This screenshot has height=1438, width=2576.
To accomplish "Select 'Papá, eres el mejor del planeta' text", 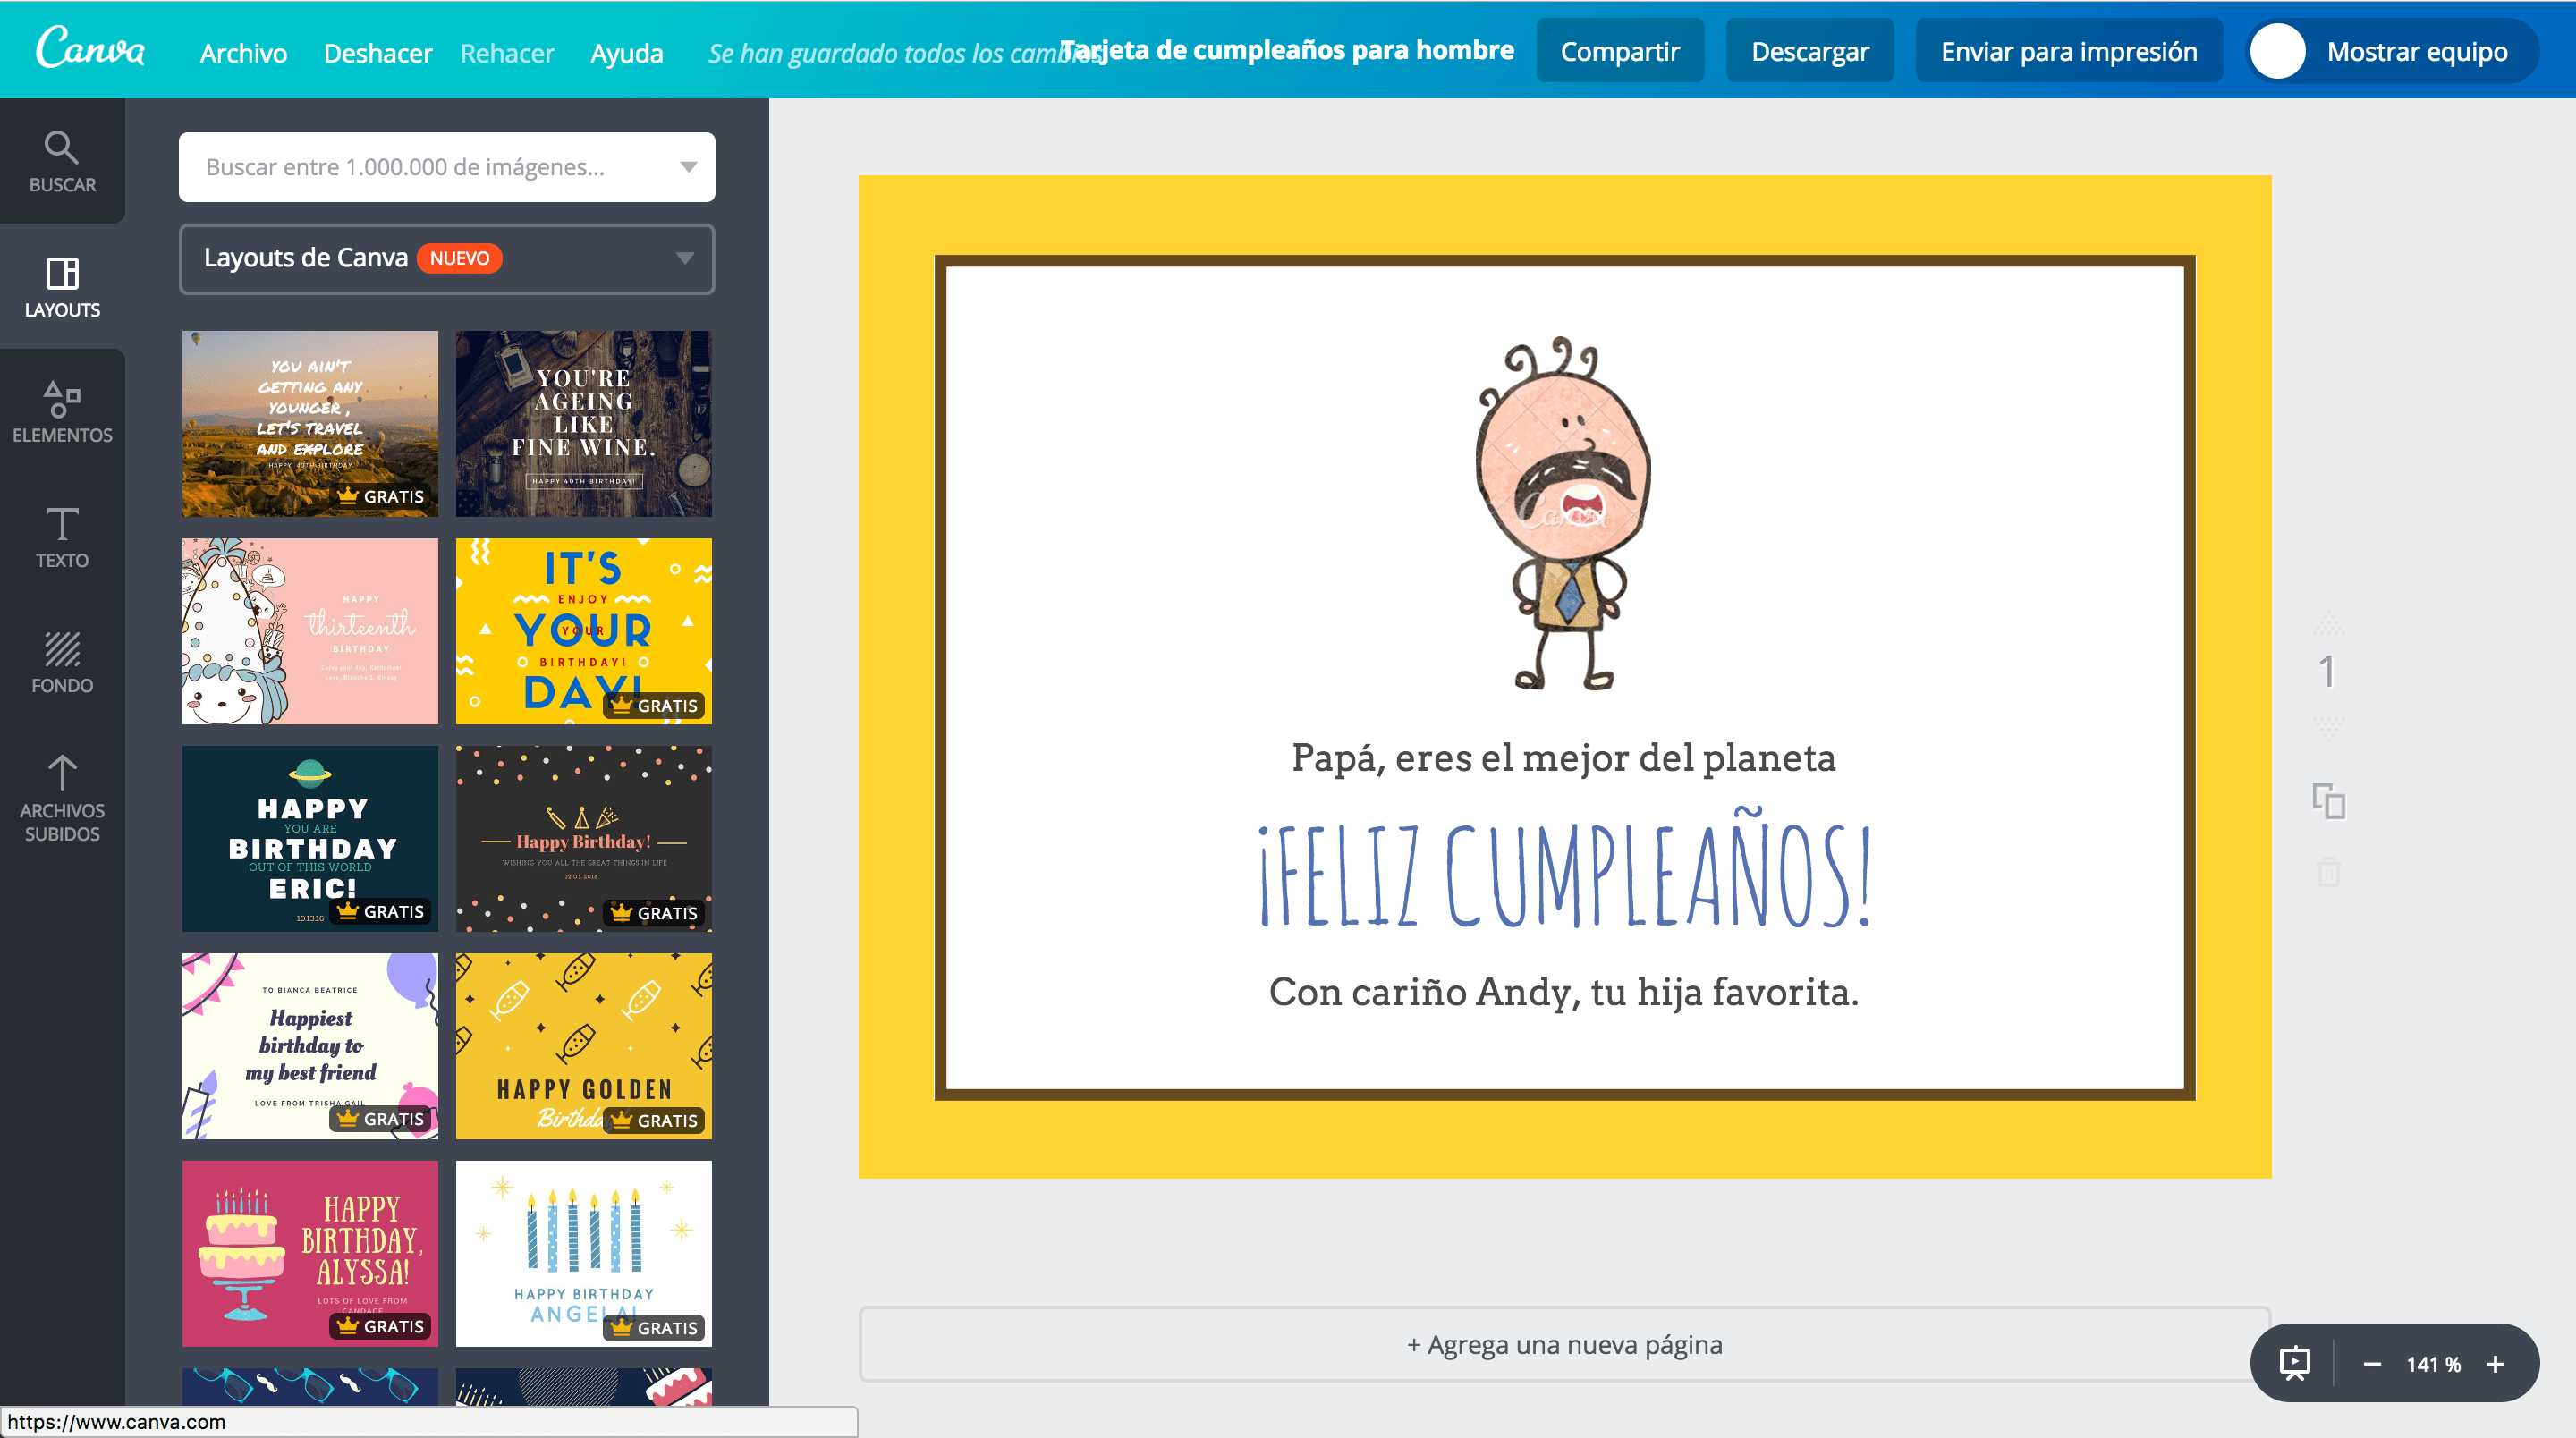I will [x=1563, y=758].
